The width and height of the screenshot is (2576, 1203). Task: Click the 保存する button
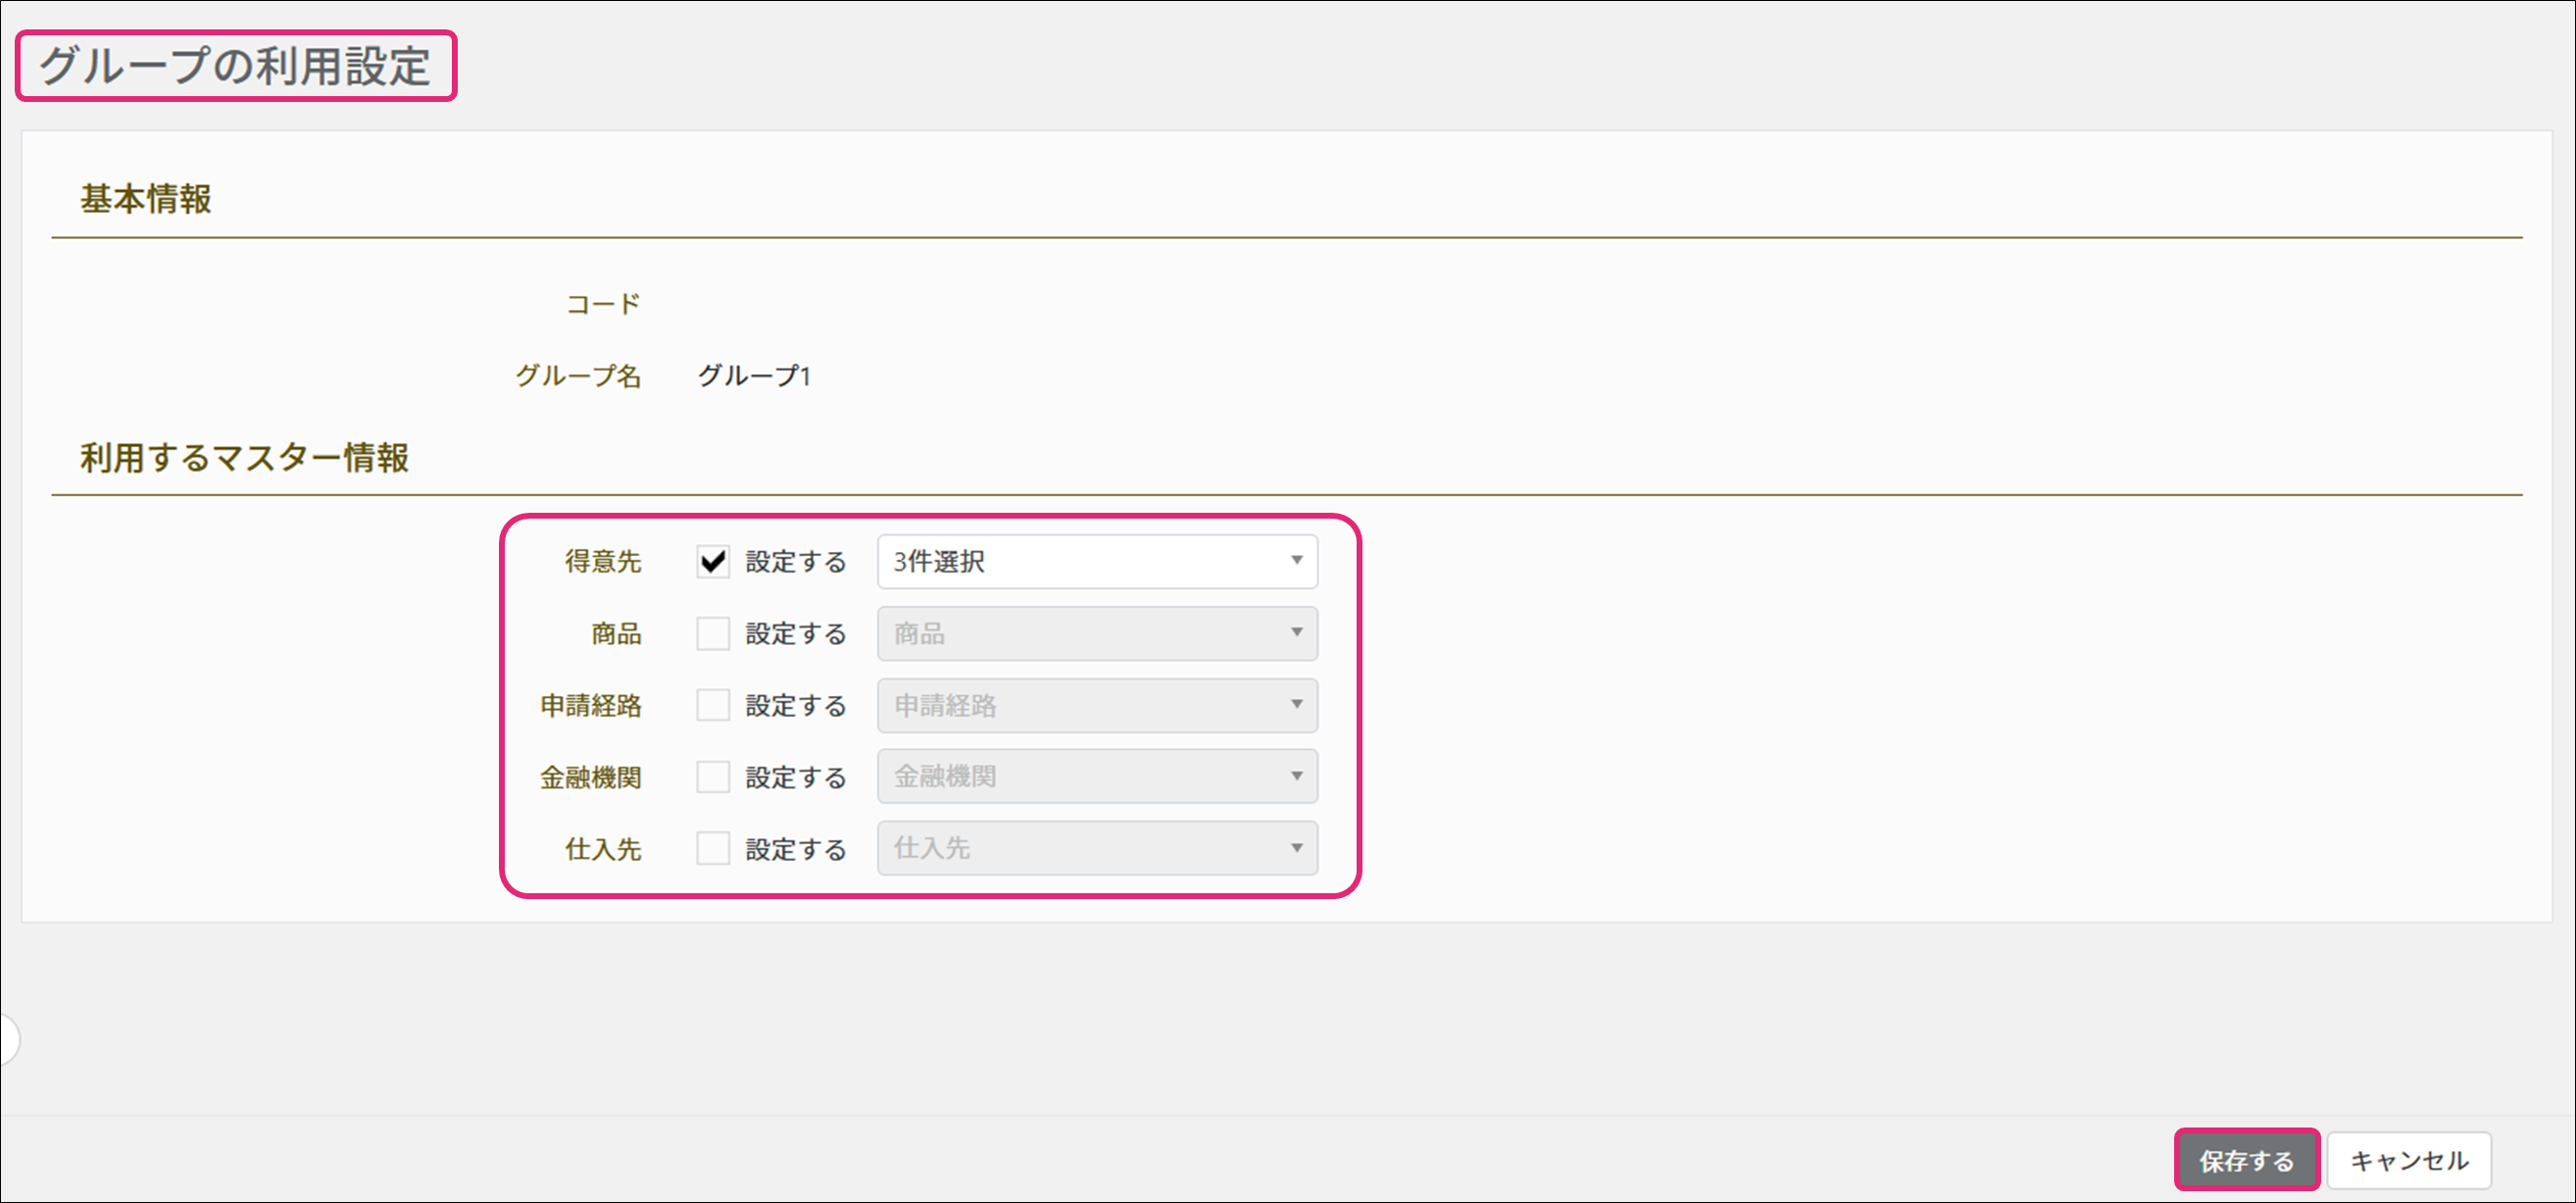click(2246, 1161)
